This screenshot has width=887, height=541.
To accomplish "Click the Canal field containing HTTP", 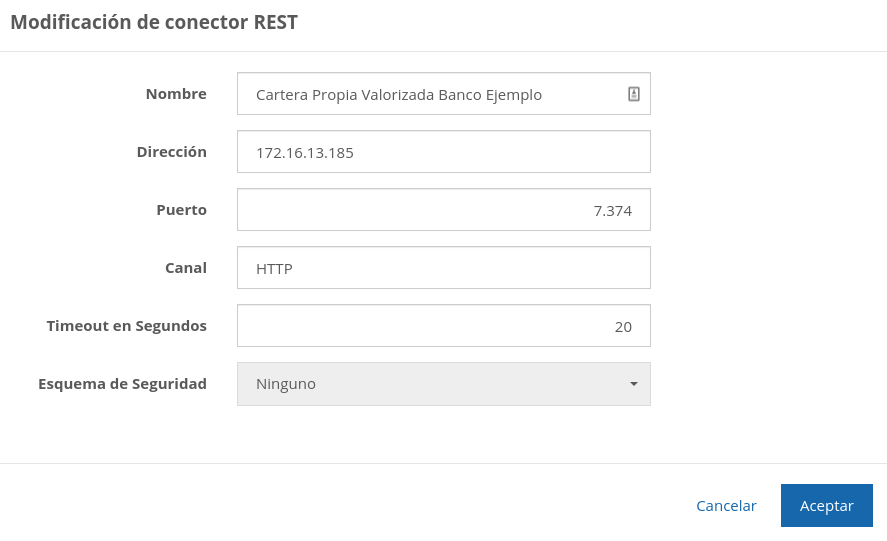I will (443, 268).
